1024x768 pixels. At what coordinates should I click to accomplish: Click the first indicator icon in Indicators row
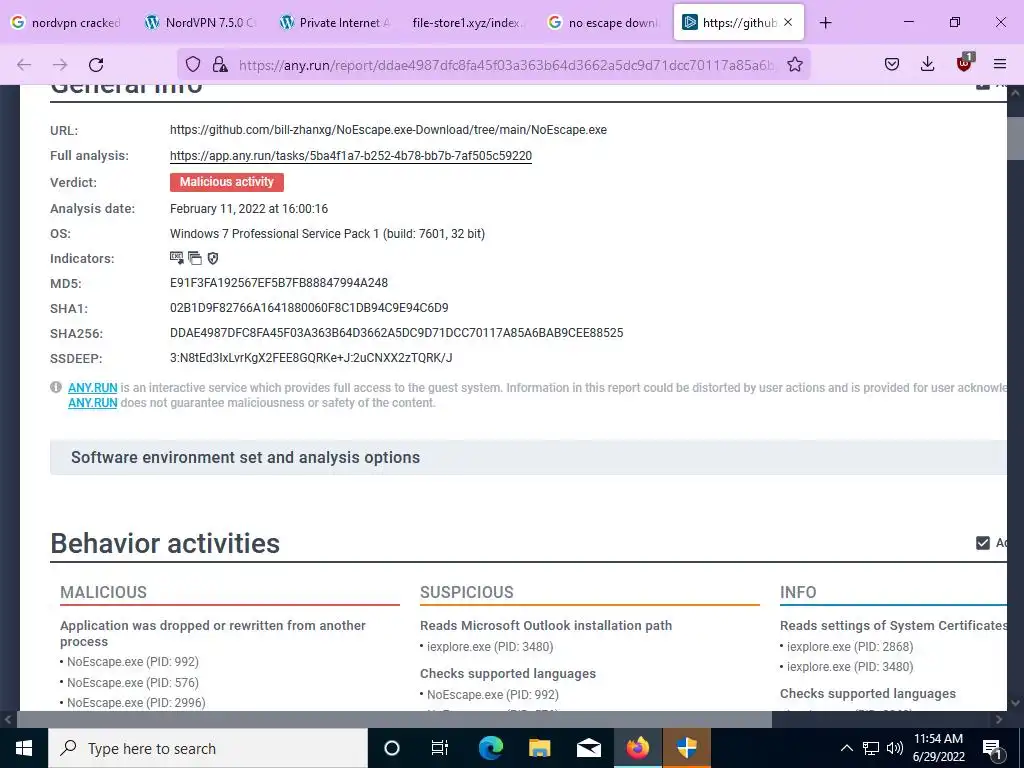coord(176,258)
